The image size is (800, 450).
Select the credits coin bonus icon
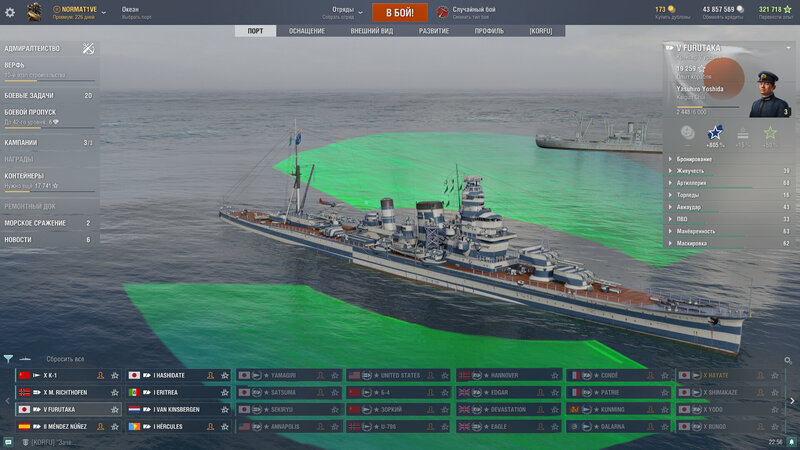pyautogui.click(x=688, y=133)
